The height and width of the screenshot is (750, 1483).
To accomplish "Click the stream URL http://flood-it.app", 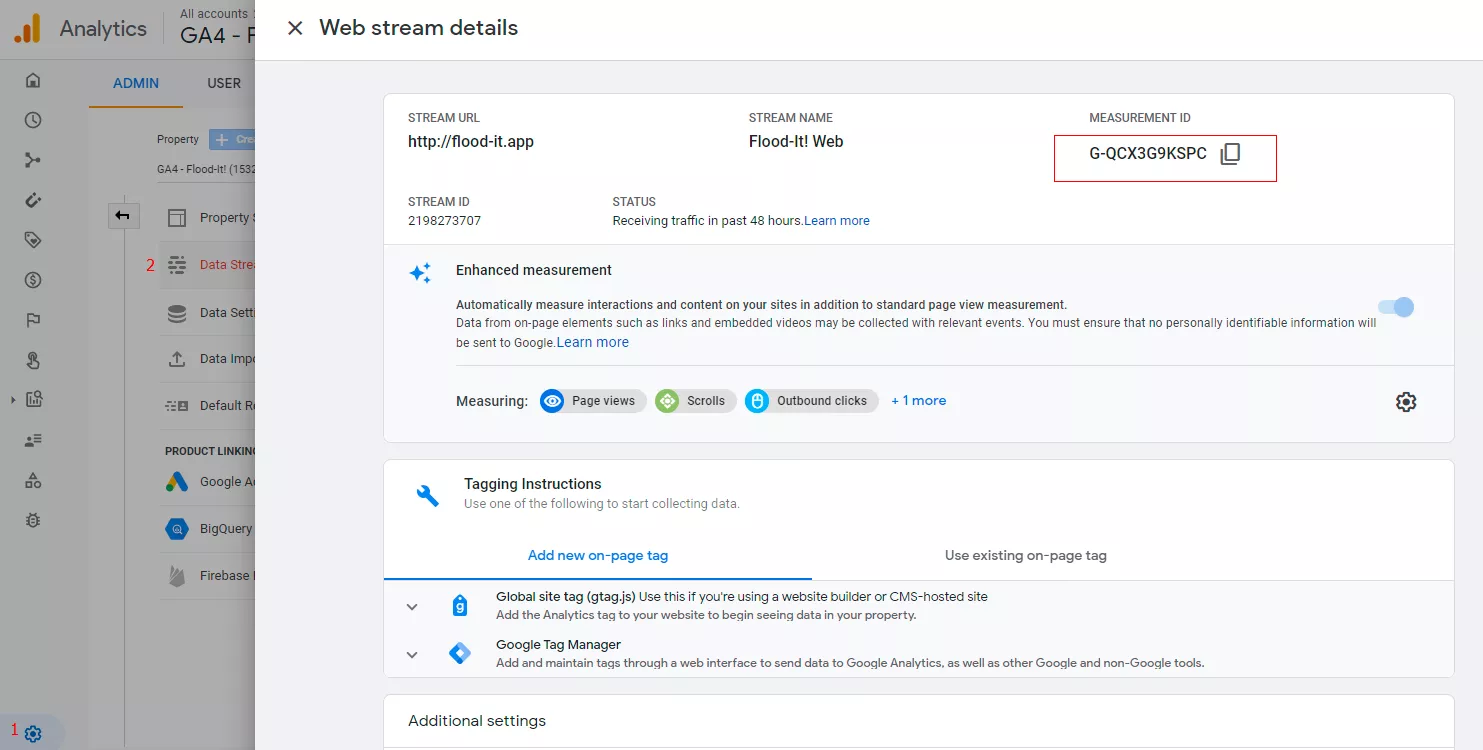I will (x=471, y=142).
